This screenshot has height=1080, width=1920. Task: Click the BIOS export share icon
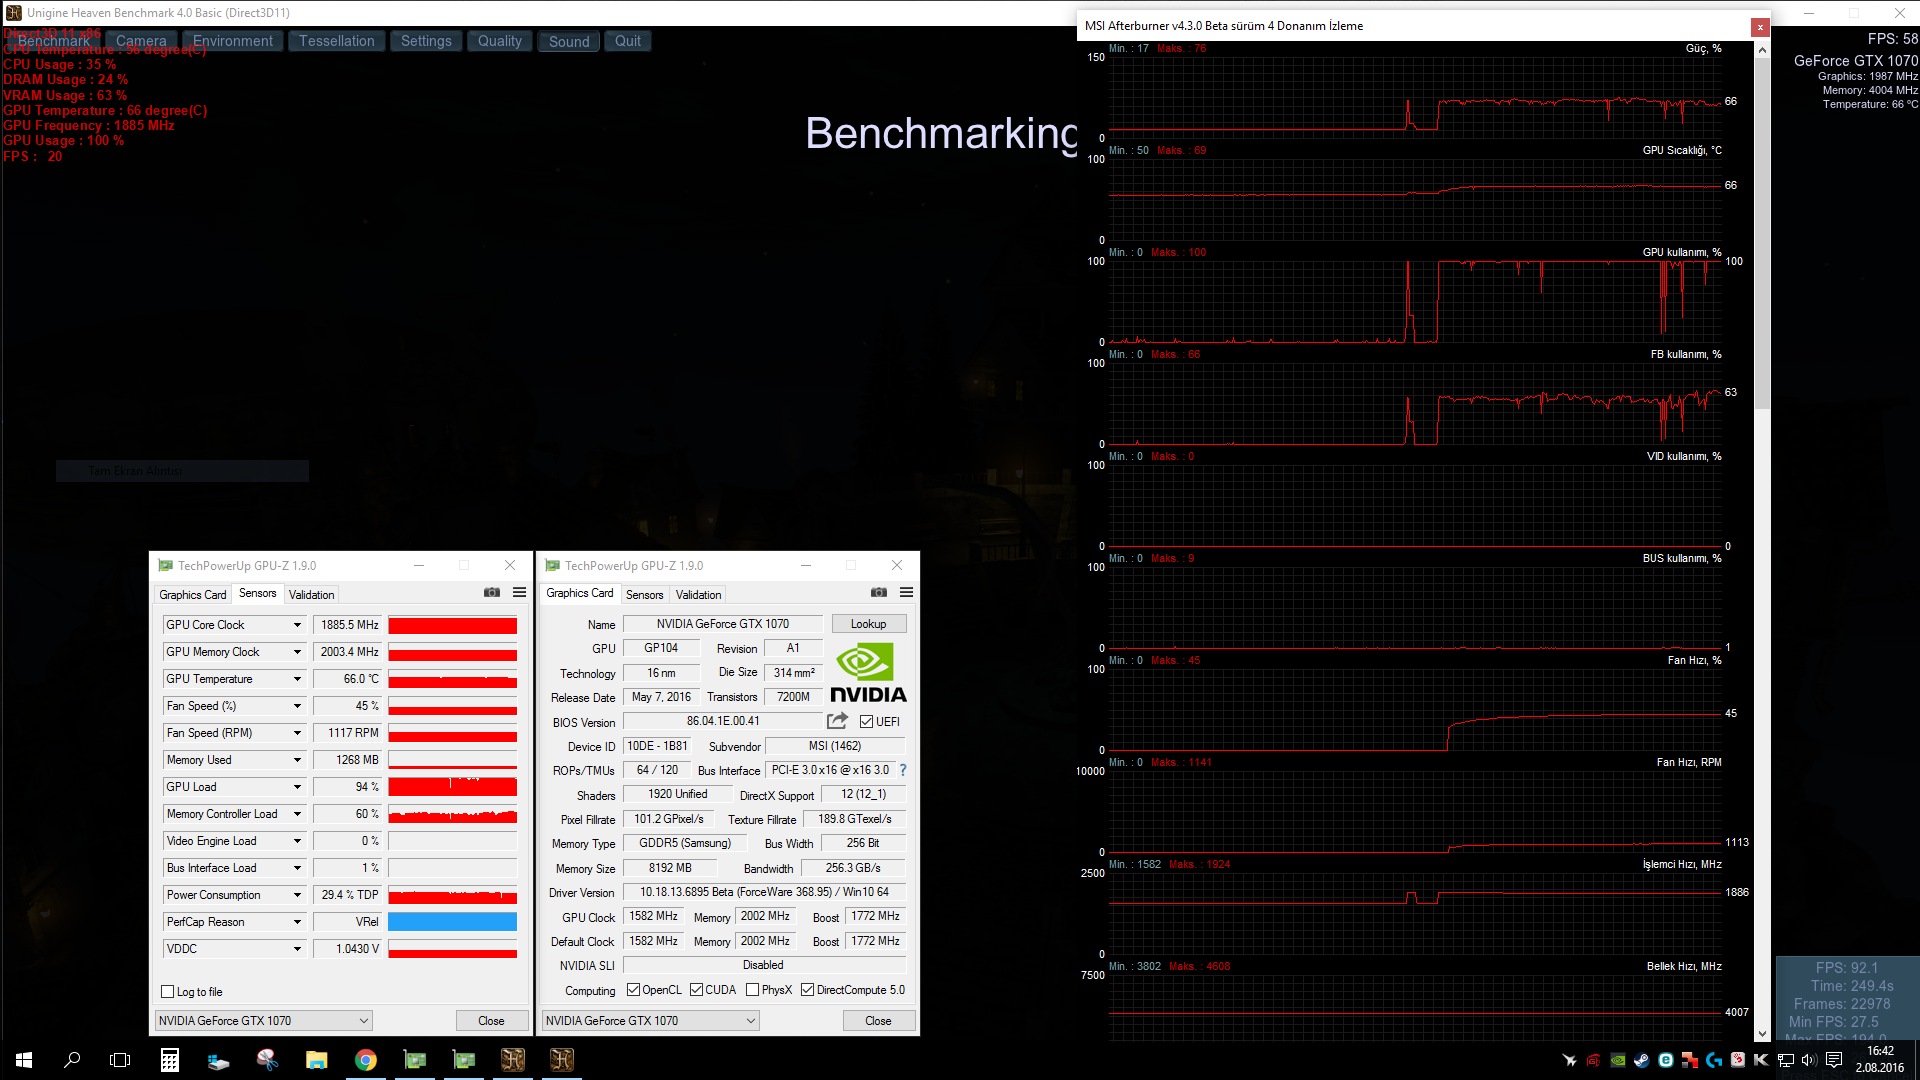tap(838, 721)
